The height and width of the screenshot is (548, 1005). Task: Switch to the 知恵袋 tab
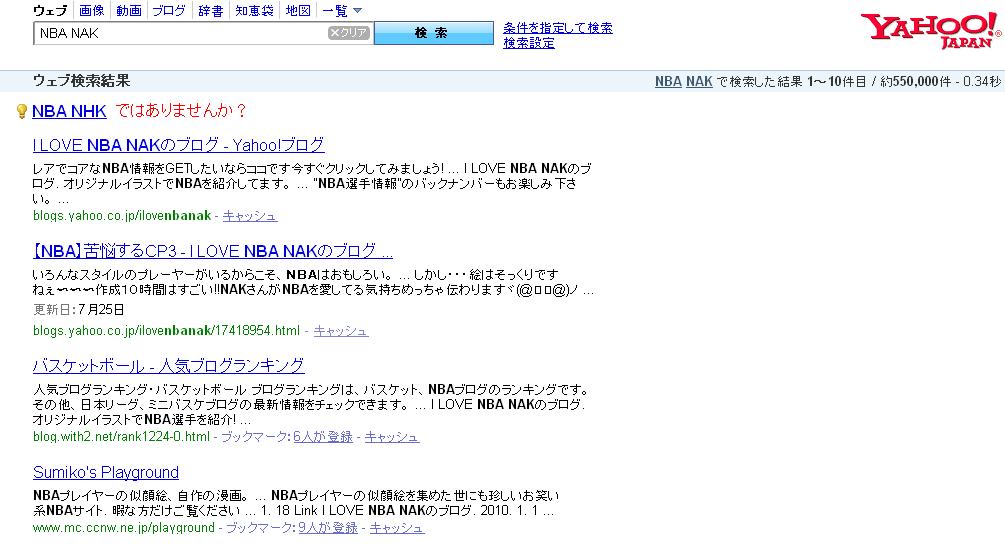(x=254, y=10)
